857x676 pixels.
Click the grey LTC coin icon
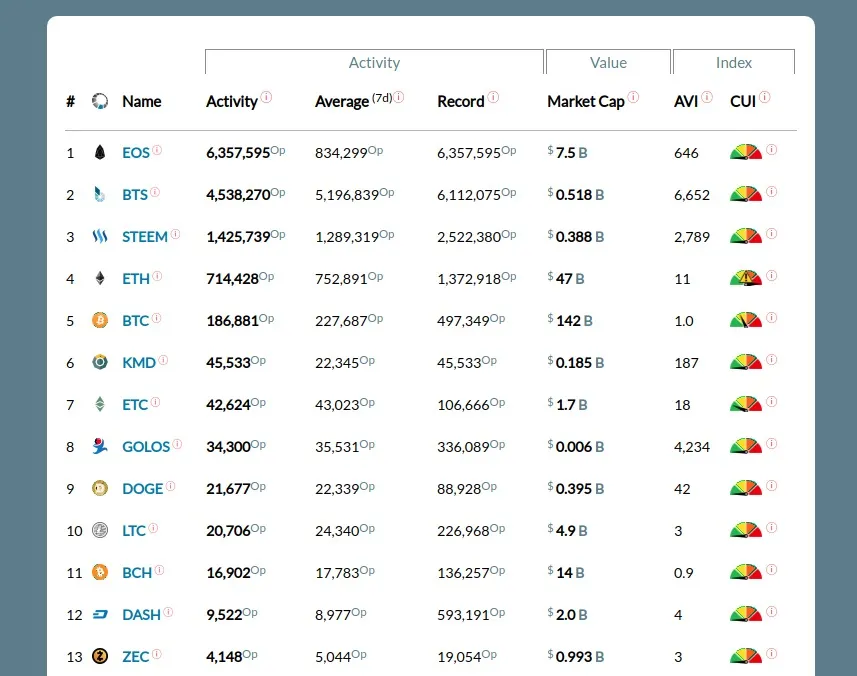(x=99, y=530)
